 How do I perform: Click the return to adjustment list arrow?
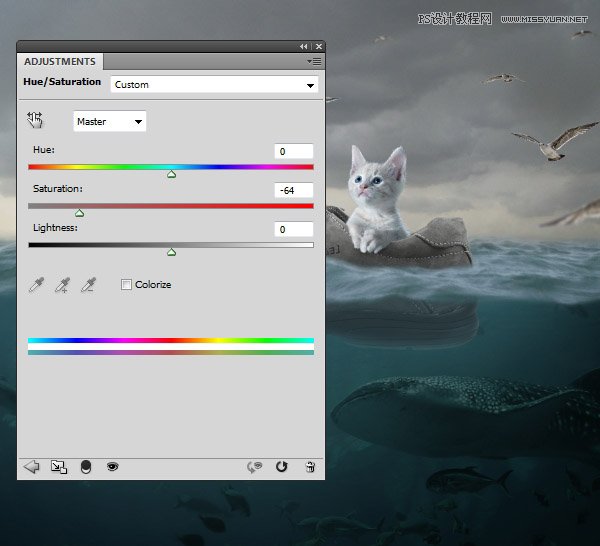(x=31, y=466)
